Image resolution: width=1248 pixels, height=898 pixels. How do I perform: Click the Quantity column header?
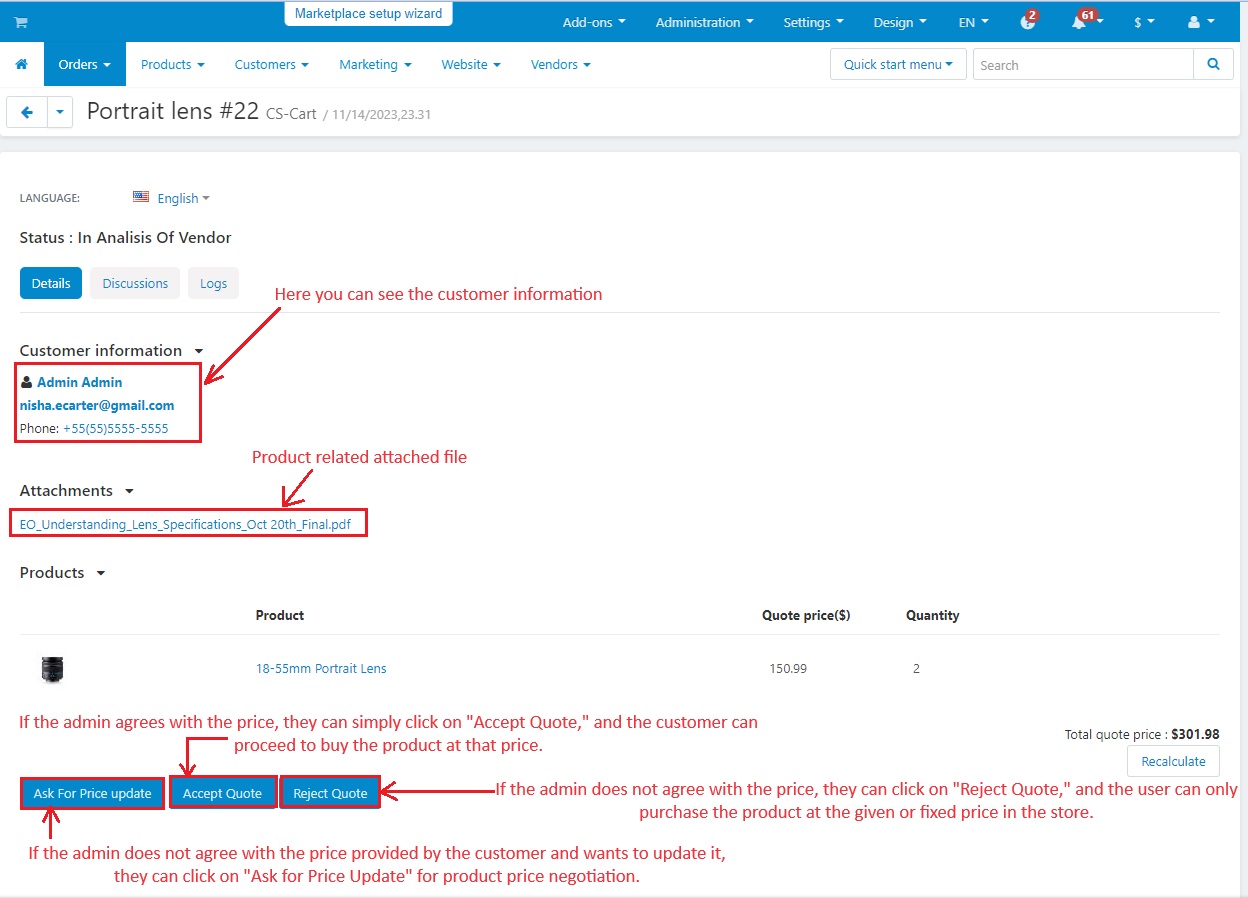click(x=932, y=615)
